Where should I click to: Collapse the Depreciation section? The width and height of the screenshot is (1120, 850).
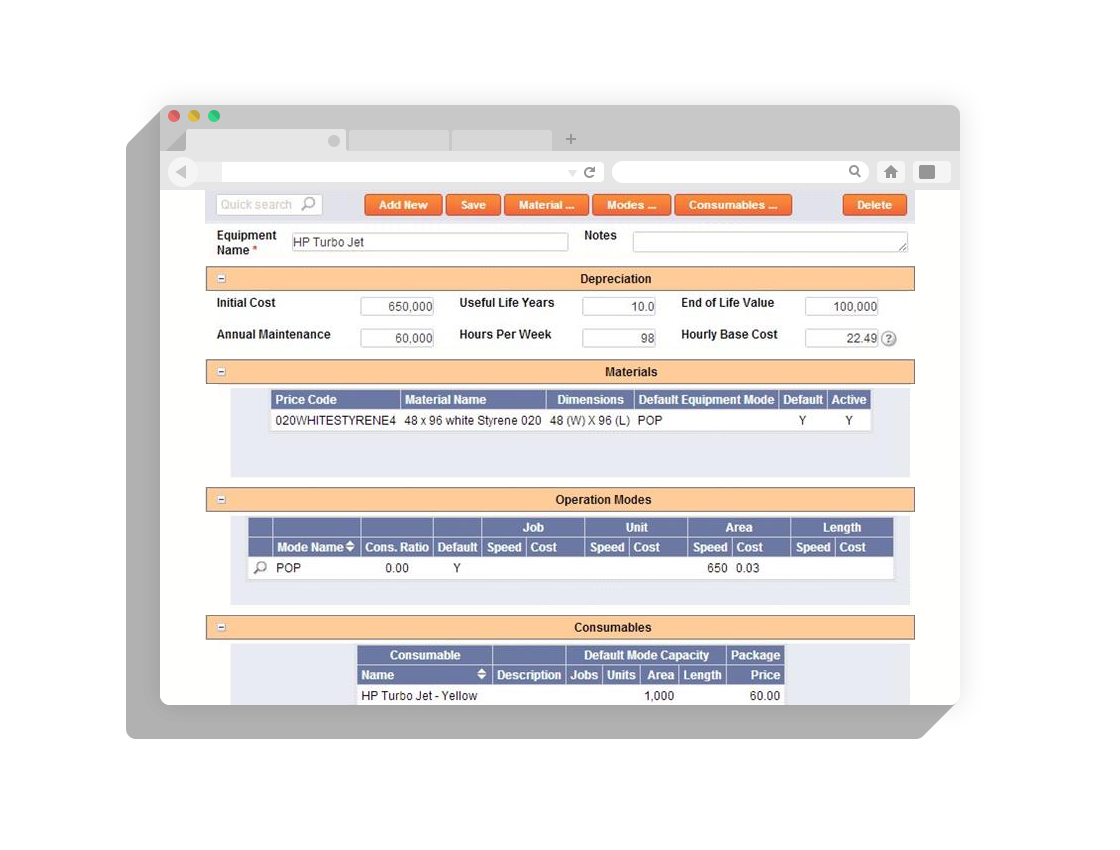(221, 279)
